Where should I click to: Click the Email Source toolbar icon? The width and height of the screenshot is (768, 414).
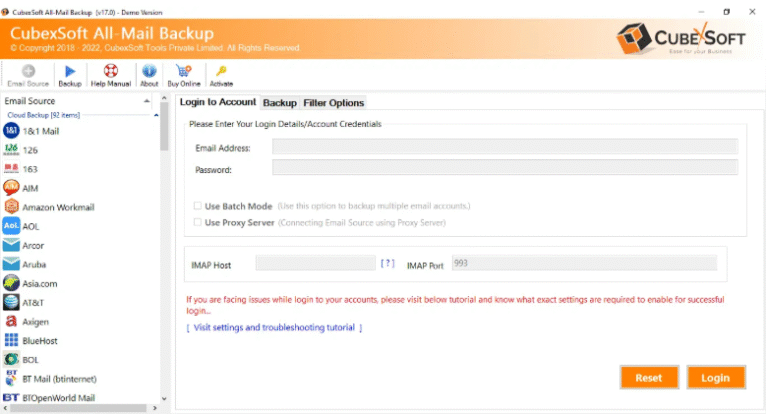coord(28,72)
